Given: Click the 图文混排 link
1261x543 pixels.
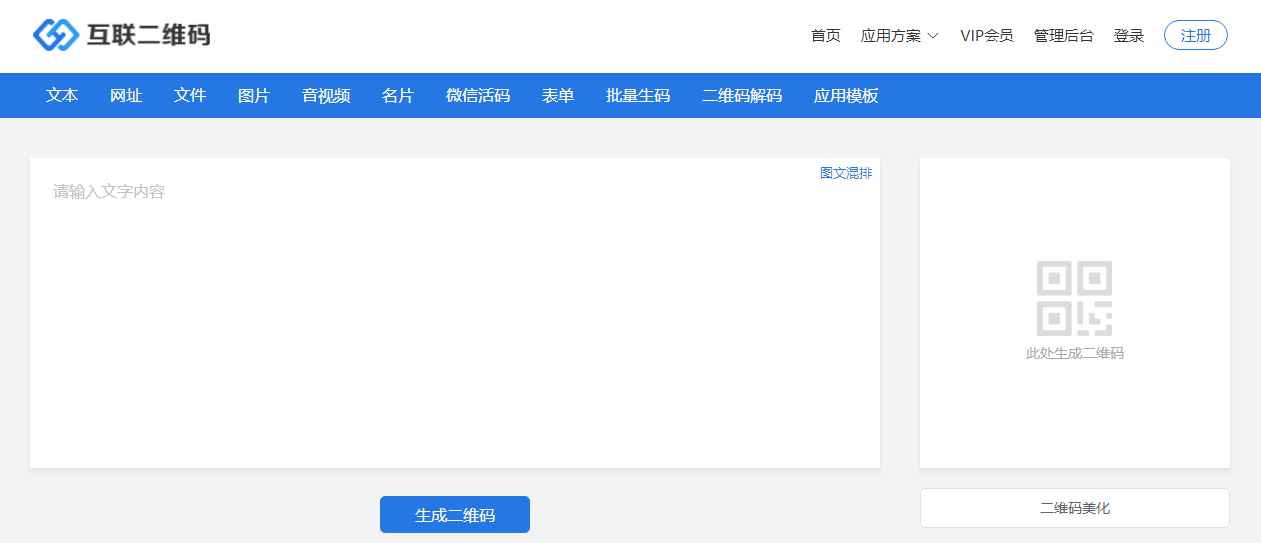Looking at the screenshot, I should [x=845, y=173].
